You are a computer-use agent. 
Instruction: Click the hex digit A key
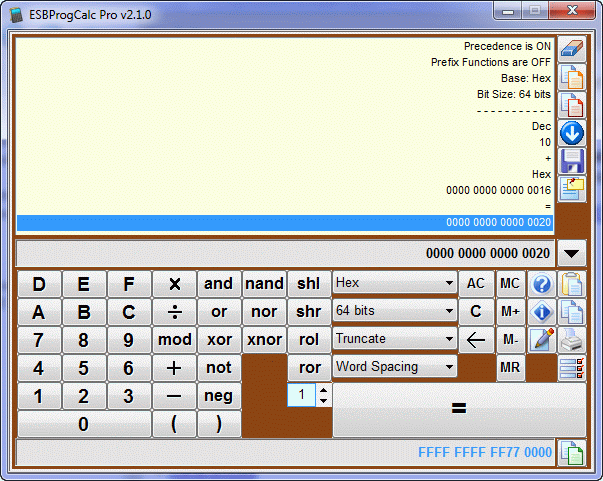[39, 312]
